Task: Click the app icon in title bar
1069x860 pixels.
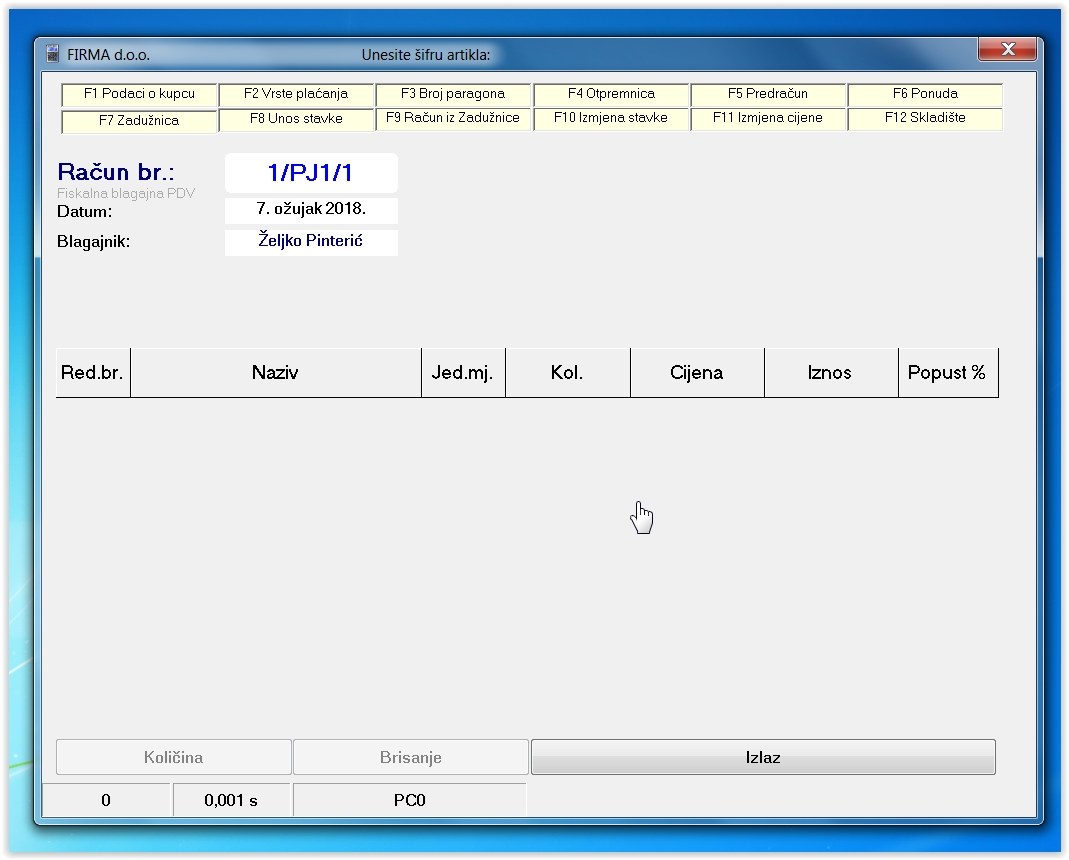Action: pos(52,55)
